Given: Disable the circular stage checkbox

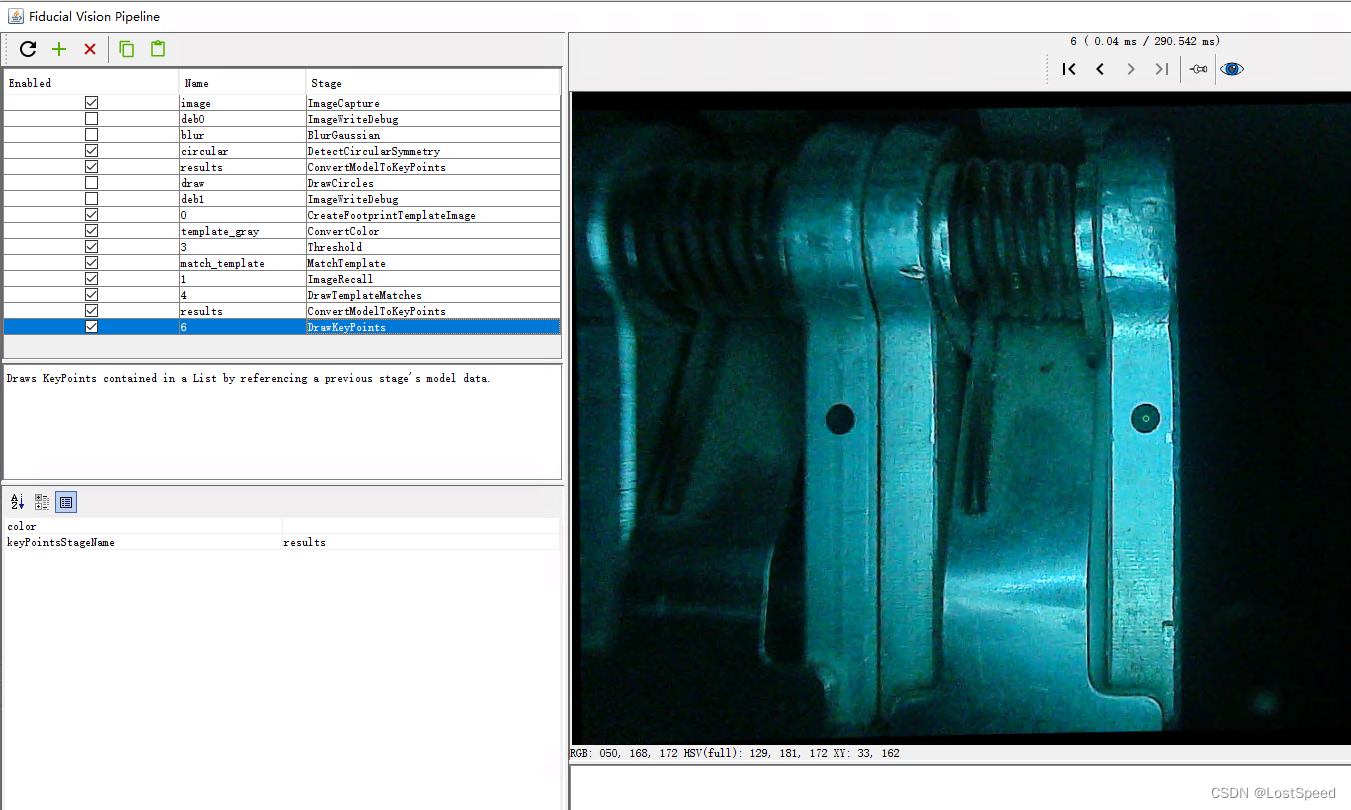Looking at the screenshot, I should coord(92,151).
